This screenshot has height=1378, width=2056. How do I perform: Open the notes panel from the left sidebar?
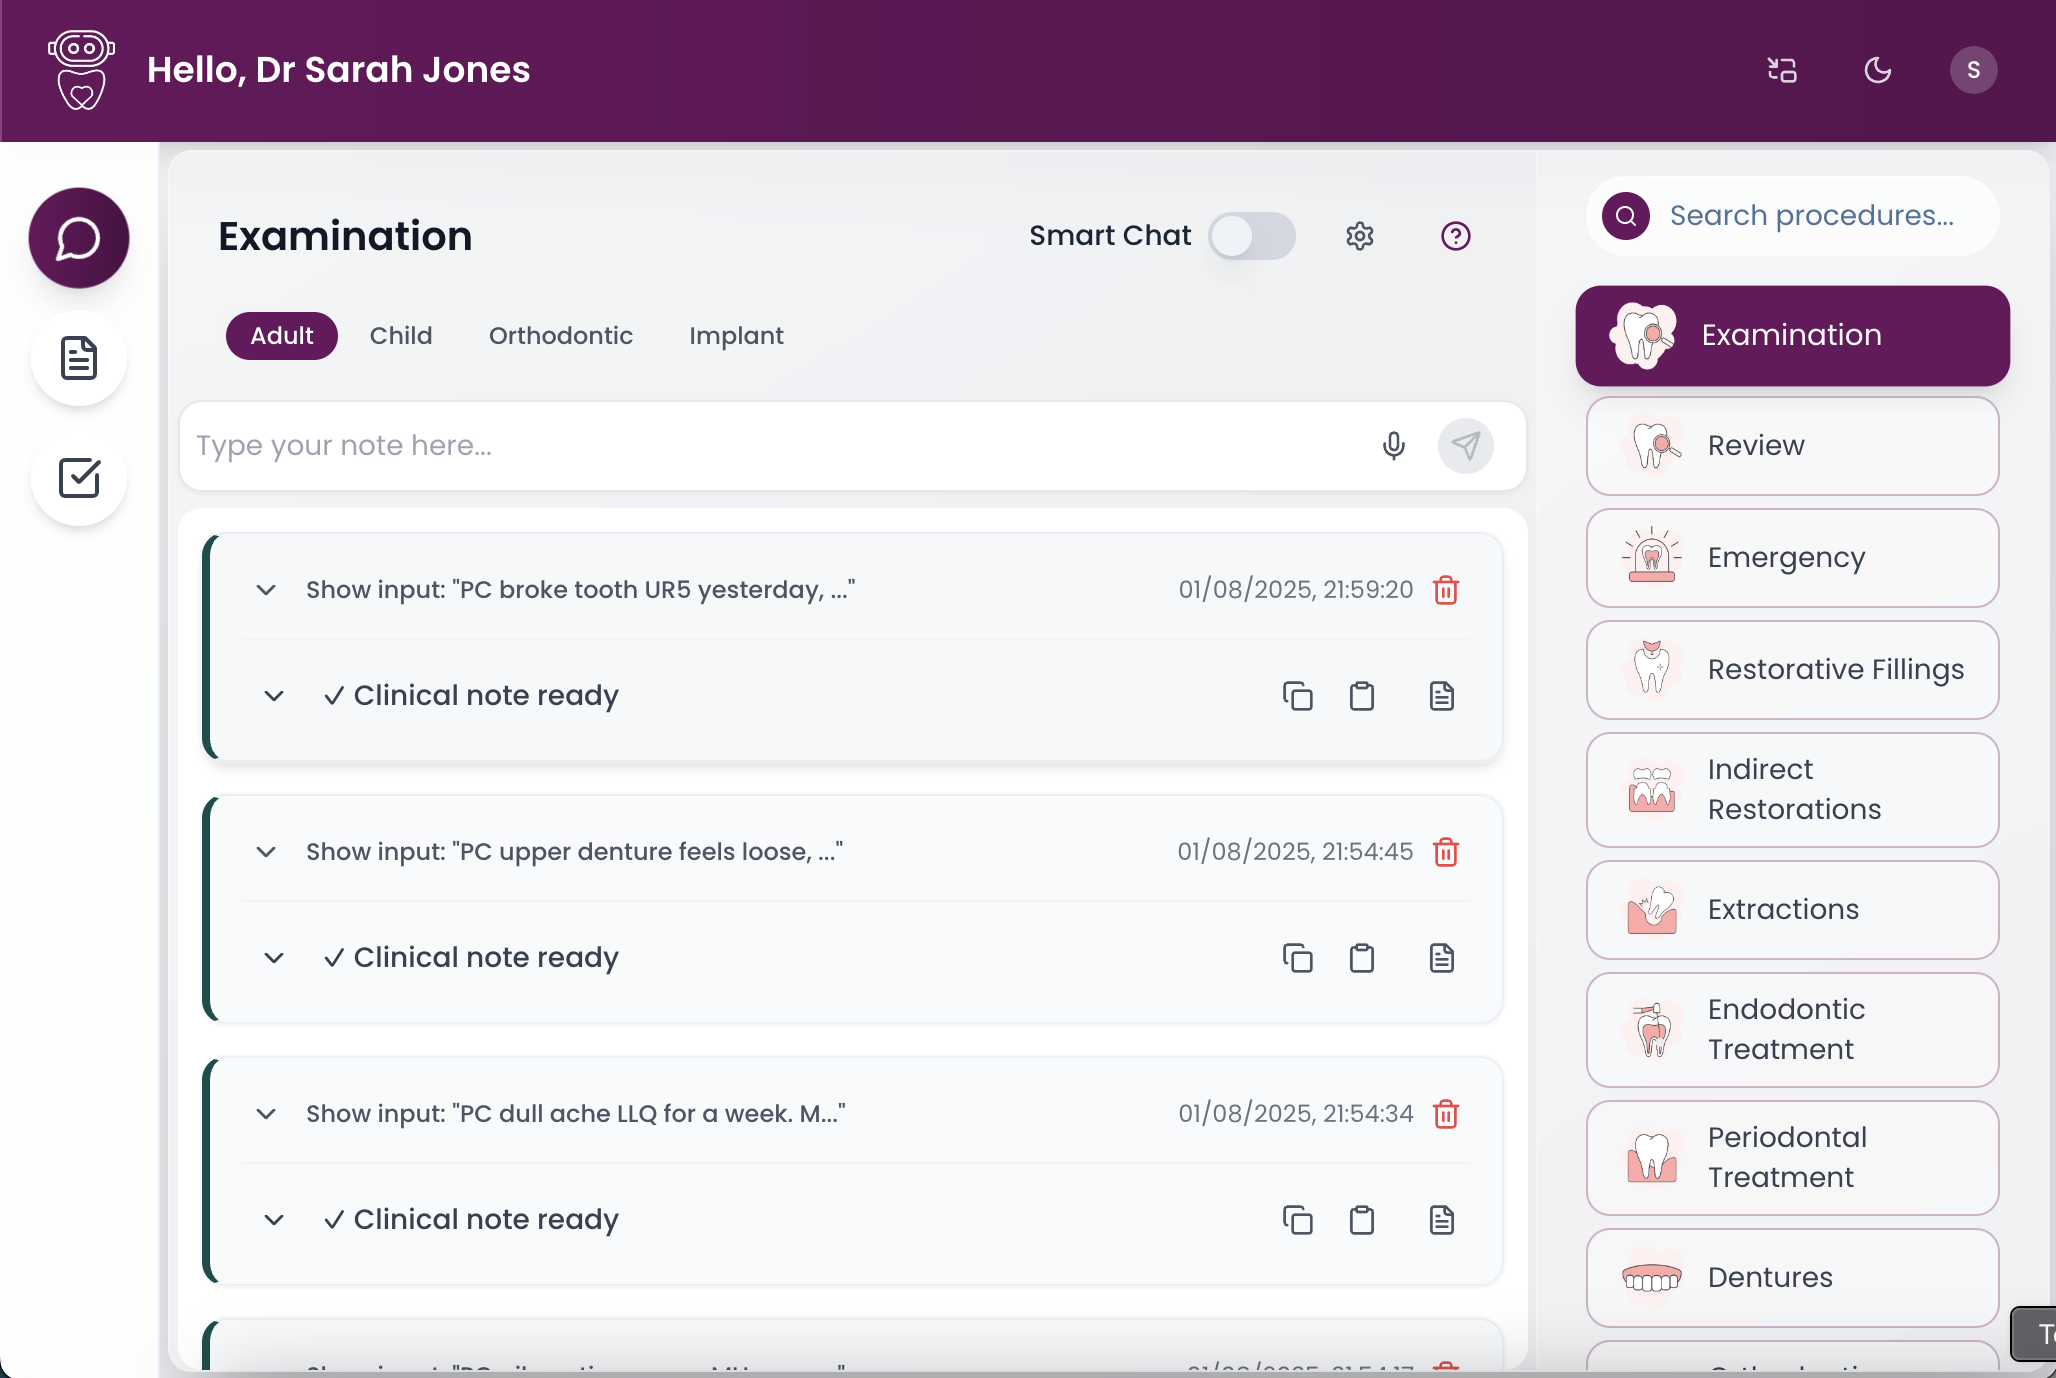pos(78,358)
